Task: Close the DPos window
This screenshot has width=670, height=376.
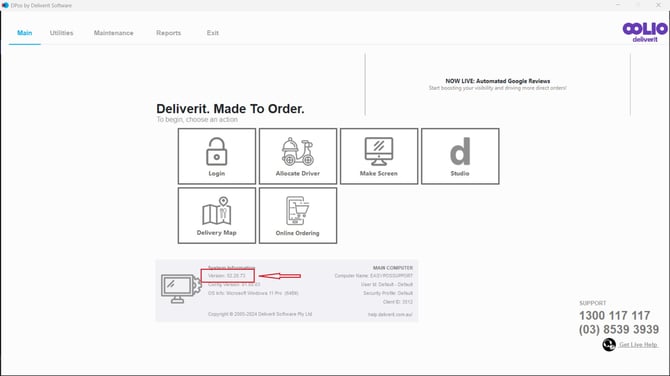Action: click(658, 5)
